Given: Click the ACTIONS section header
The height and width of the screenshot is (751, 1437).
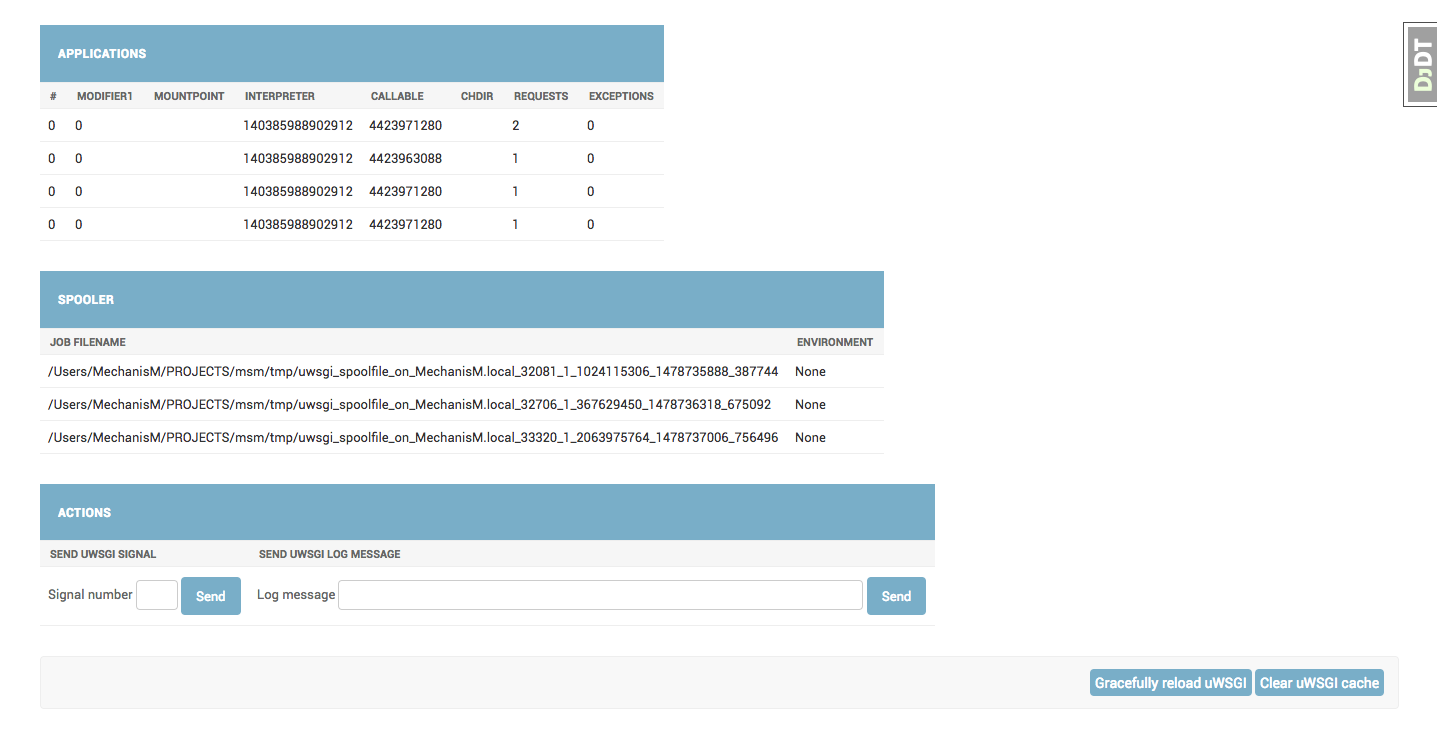Looking at the screenshot, I should tap(487, 512).
